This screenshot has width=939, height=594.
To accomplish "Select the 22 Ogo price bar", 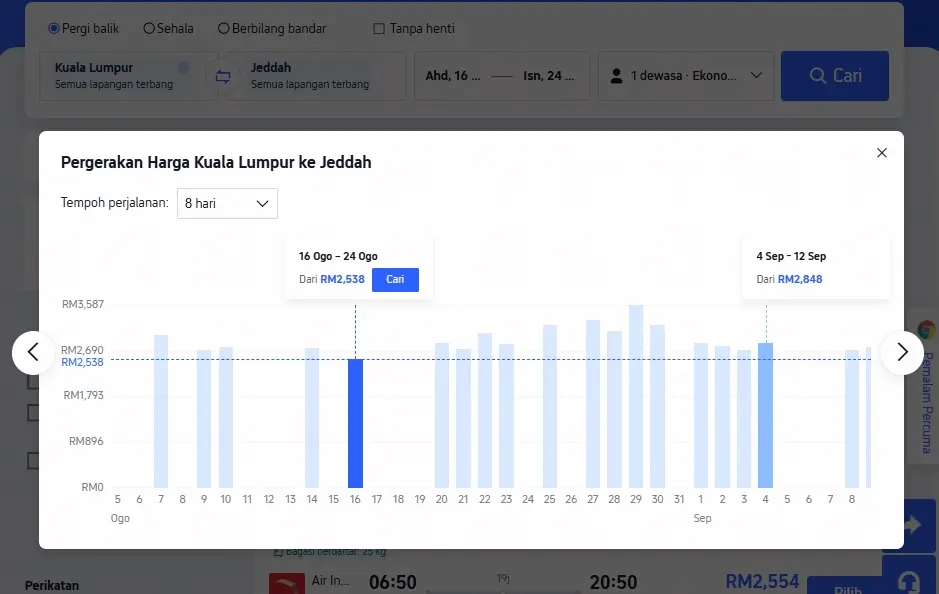I will 485,410.
